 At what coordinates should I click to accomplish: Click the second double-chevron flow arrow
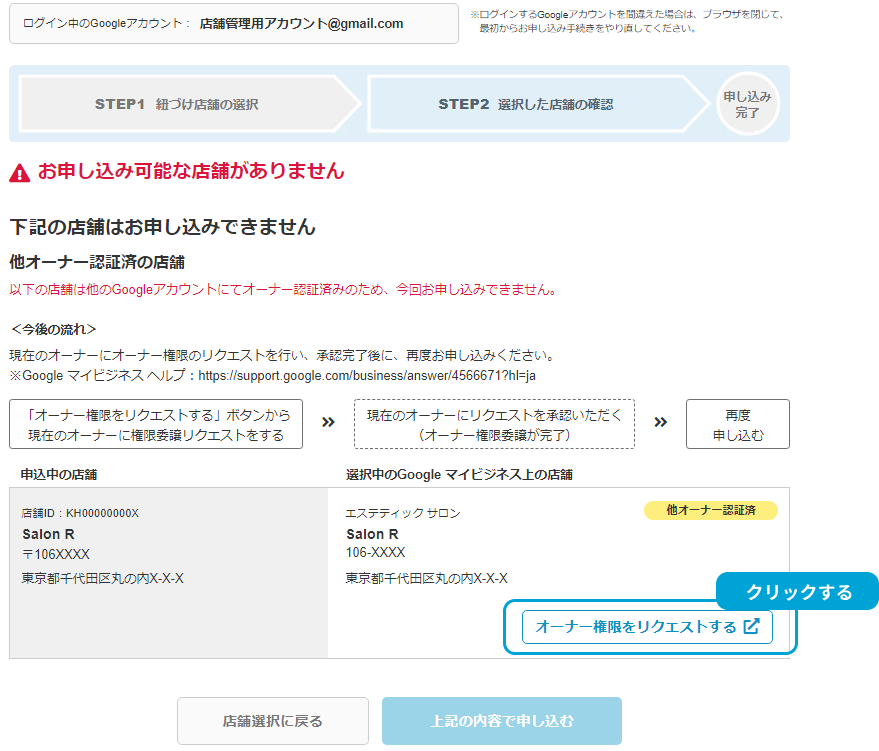point(660,422)
